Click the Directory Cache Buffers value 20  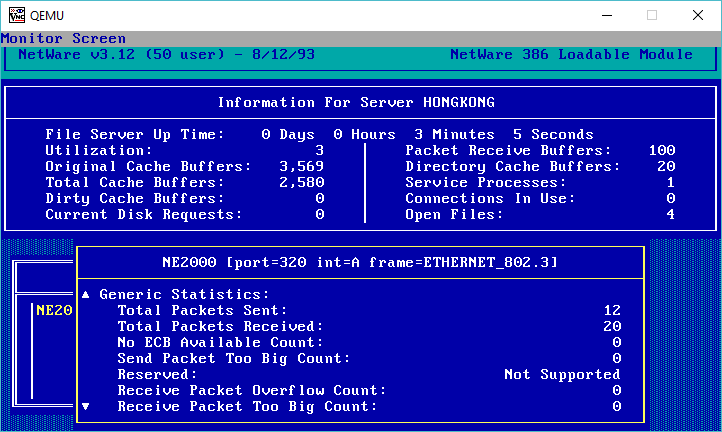(x=666, y=166)
